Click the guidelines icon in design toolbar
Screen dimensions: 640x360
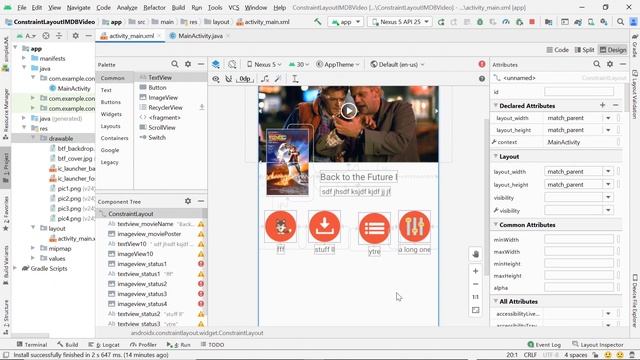295,79
